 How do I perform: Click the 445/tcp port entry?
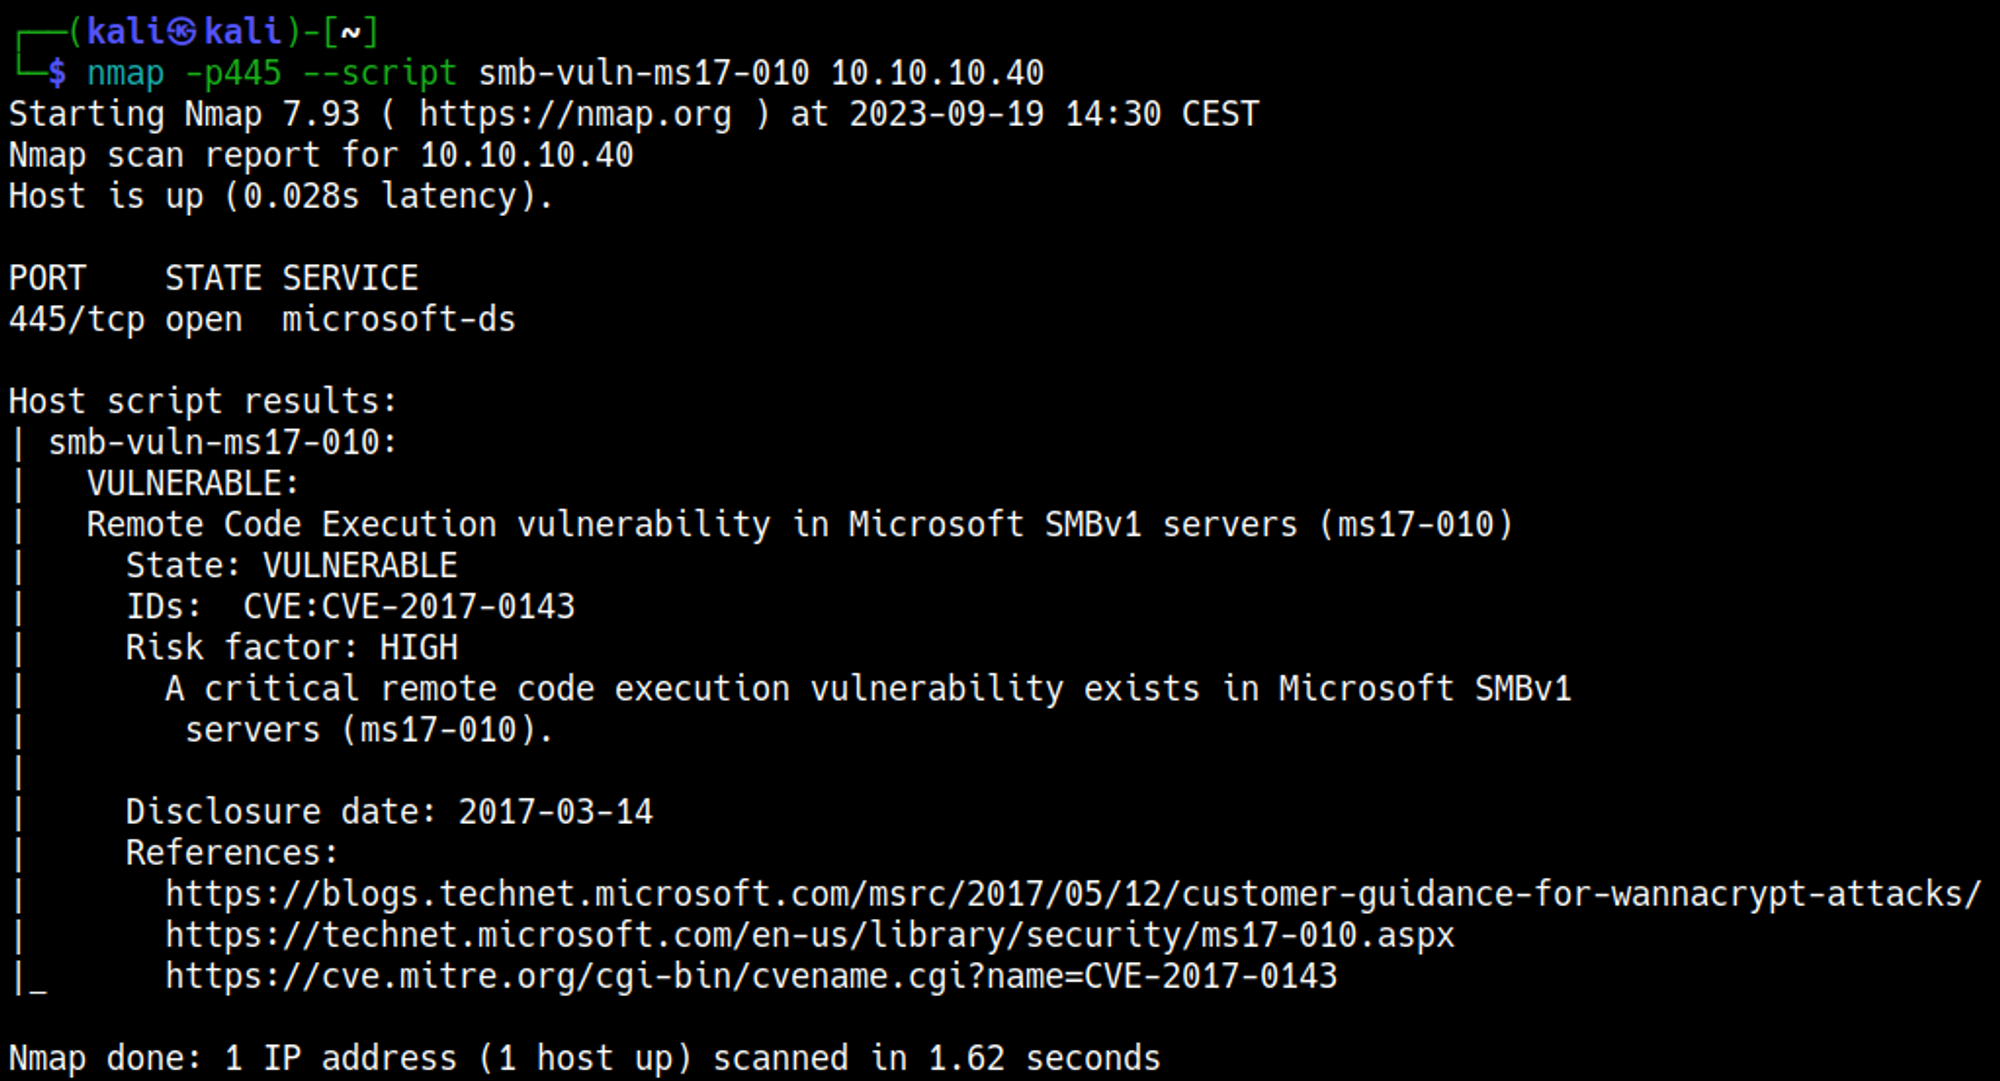pyautogui.click(x=76, y=320)
